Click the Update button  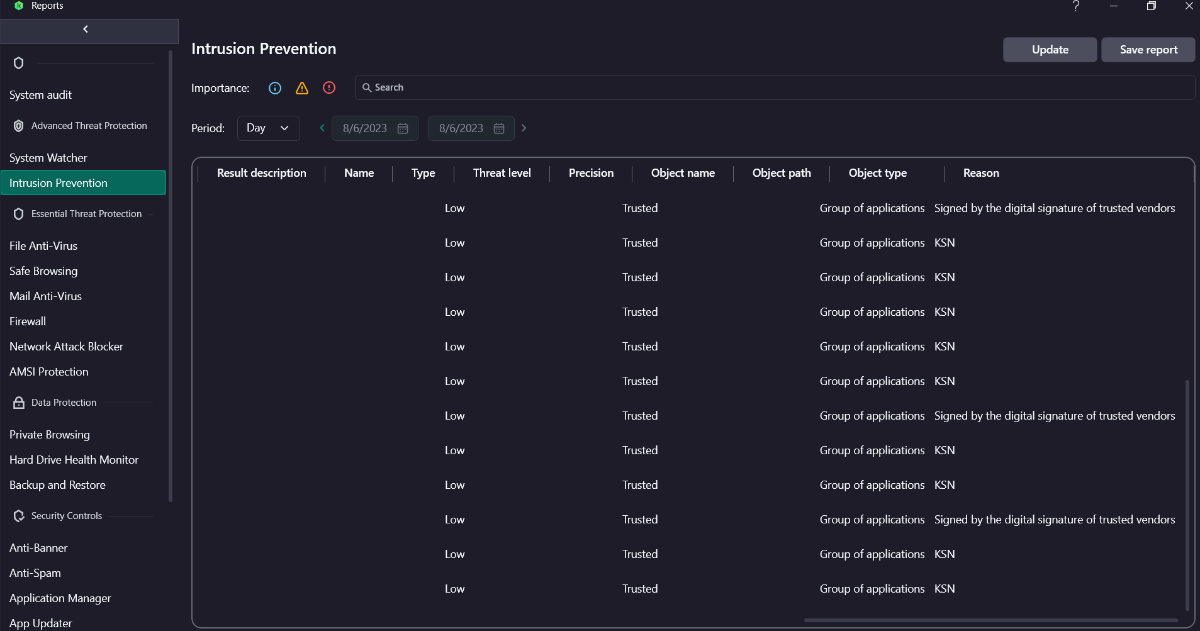point(1050,50)
